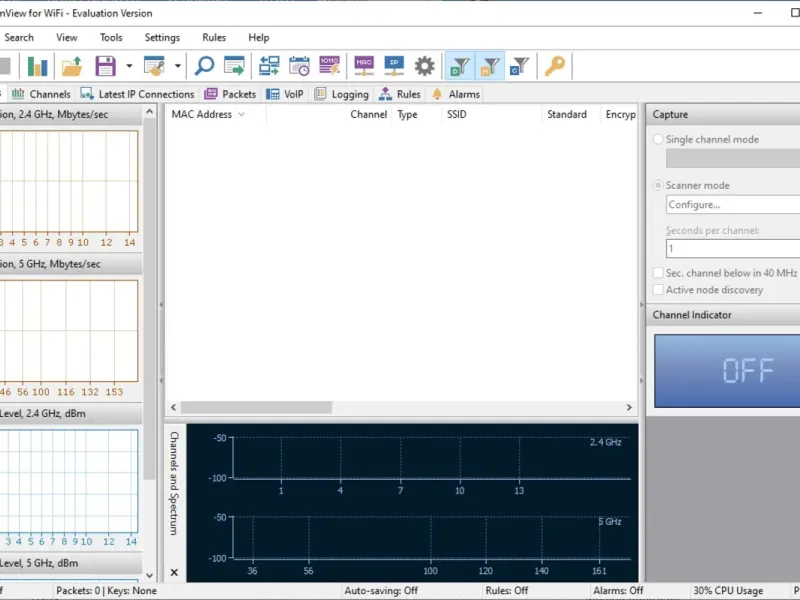Close the Channels and Spectrum pane
Viewport: 800px width, 600px height.
174,573
